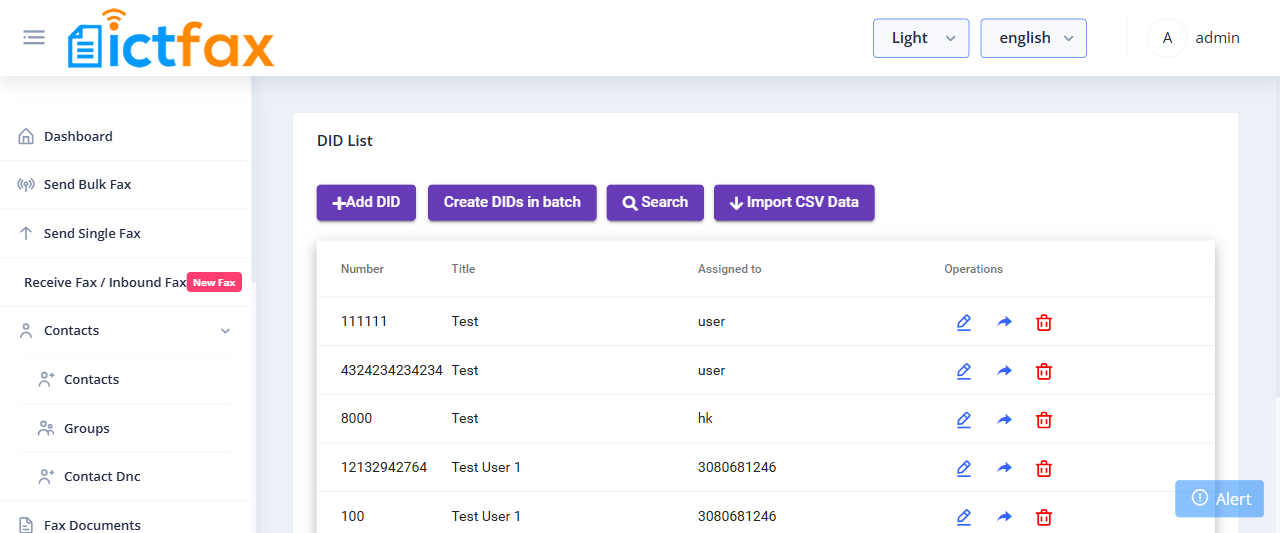
Task: Click the Title column header
Action: click(x=463, y=269)
